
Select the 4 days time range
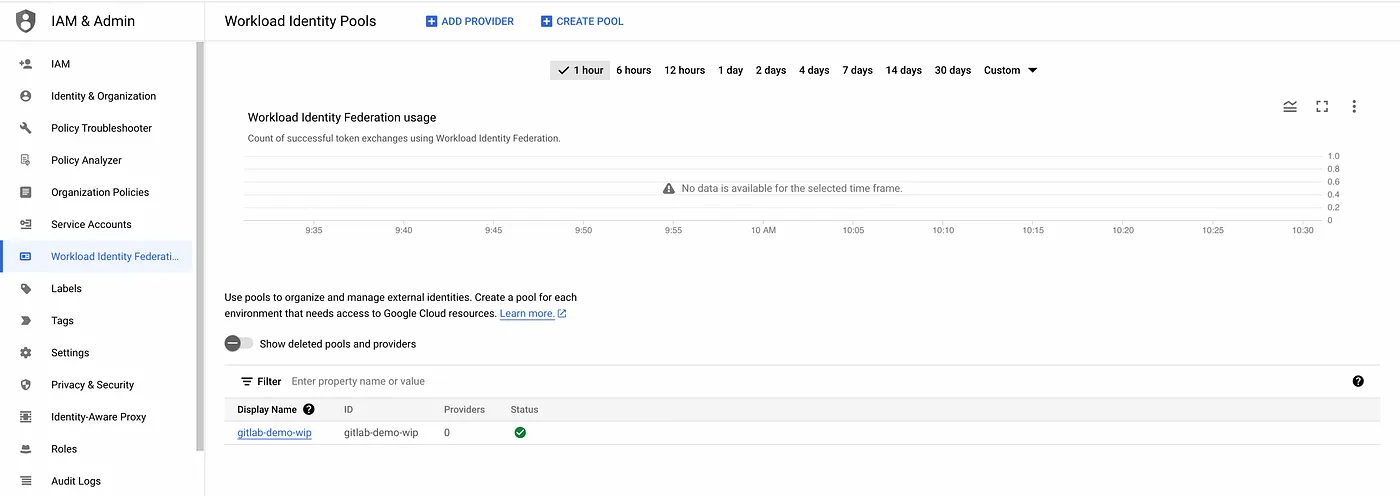[x=814, y=70]
